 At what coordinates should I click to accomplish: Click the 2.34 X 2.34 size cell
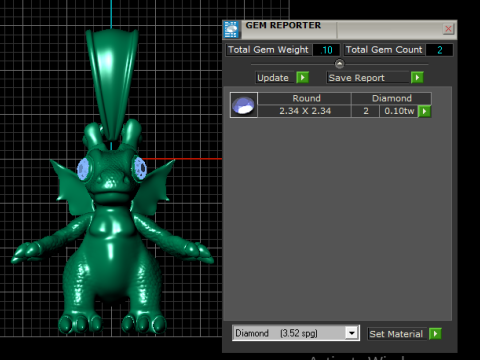(x=304, y=111)
